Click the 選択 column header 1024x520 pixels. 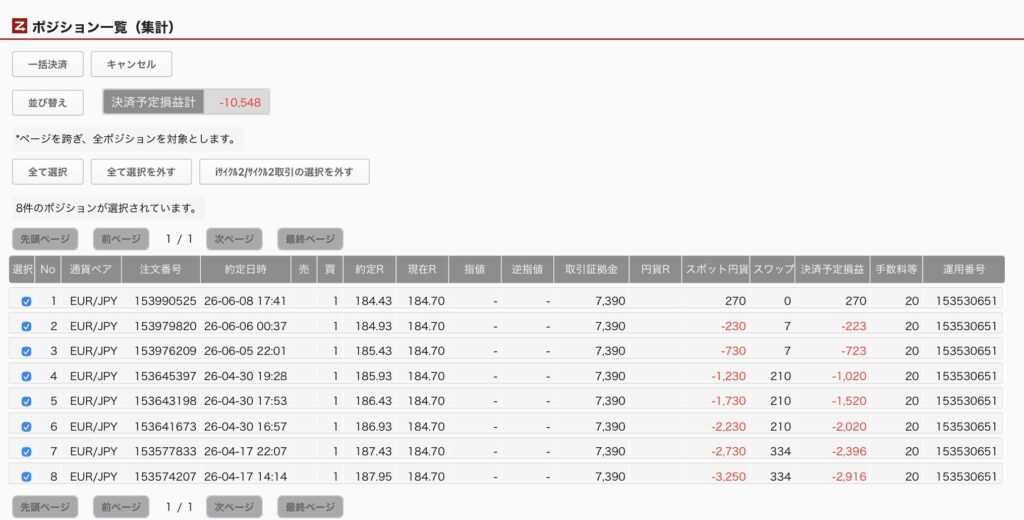(x=22, y=269)
